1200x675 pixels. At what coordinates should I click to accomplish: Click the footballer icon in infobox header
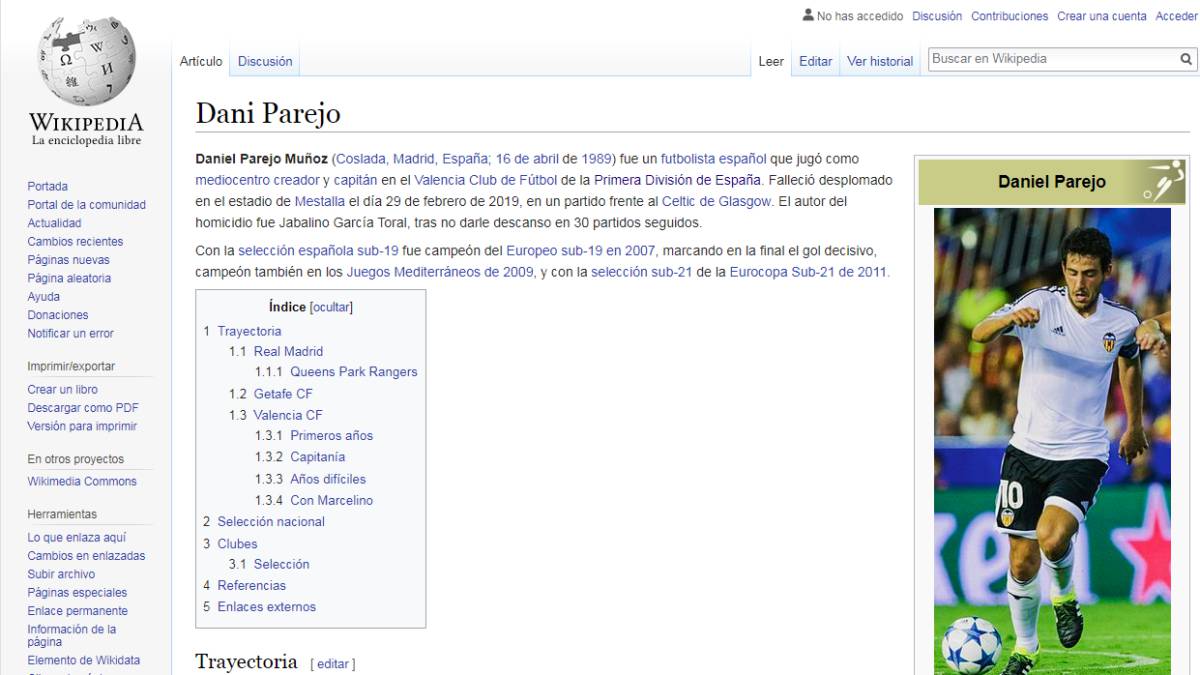(x=1163, y=181)
